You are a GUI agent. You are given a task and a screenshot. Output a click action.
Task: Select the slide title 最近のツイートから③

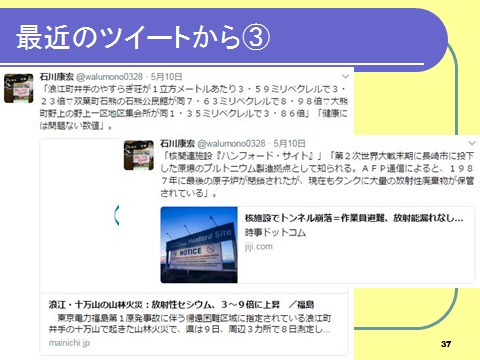pos(143,37)
